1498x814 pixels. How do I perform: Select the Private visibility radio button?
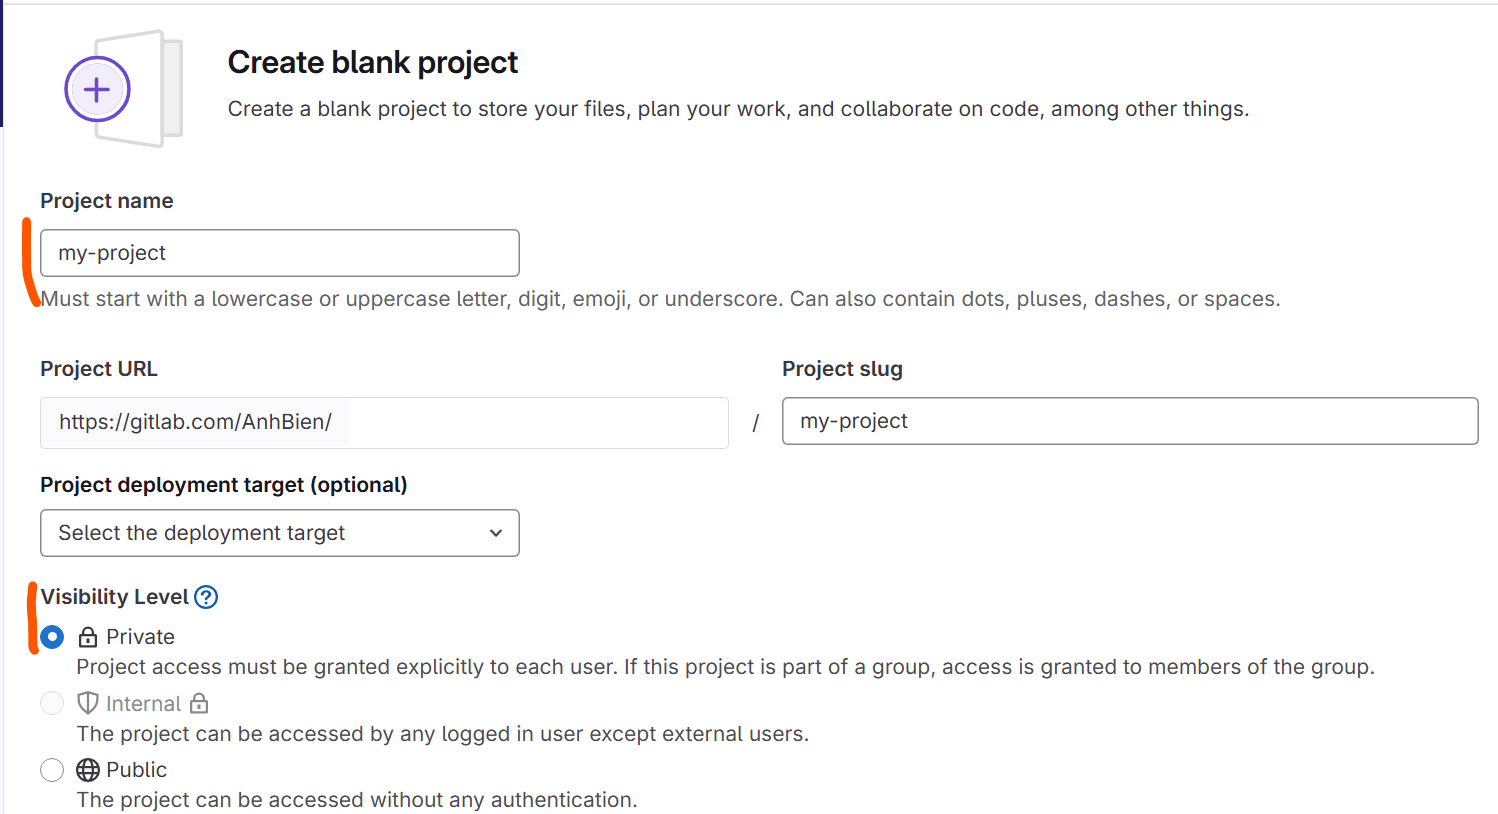pyautogui.click(x=52, y=636)
